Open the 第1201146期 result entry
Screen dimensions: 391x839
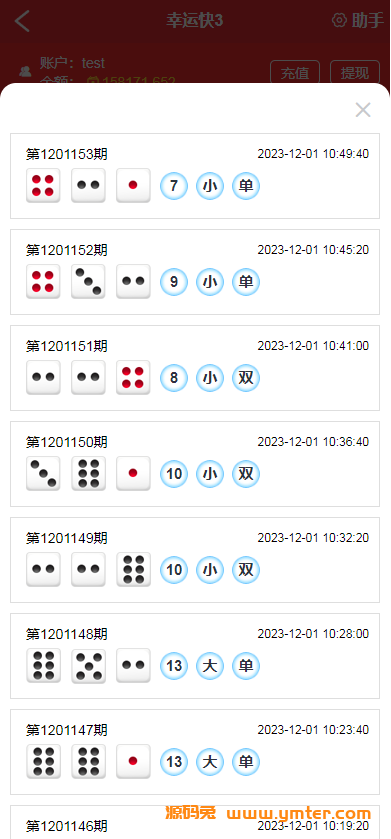click(195, 822)
